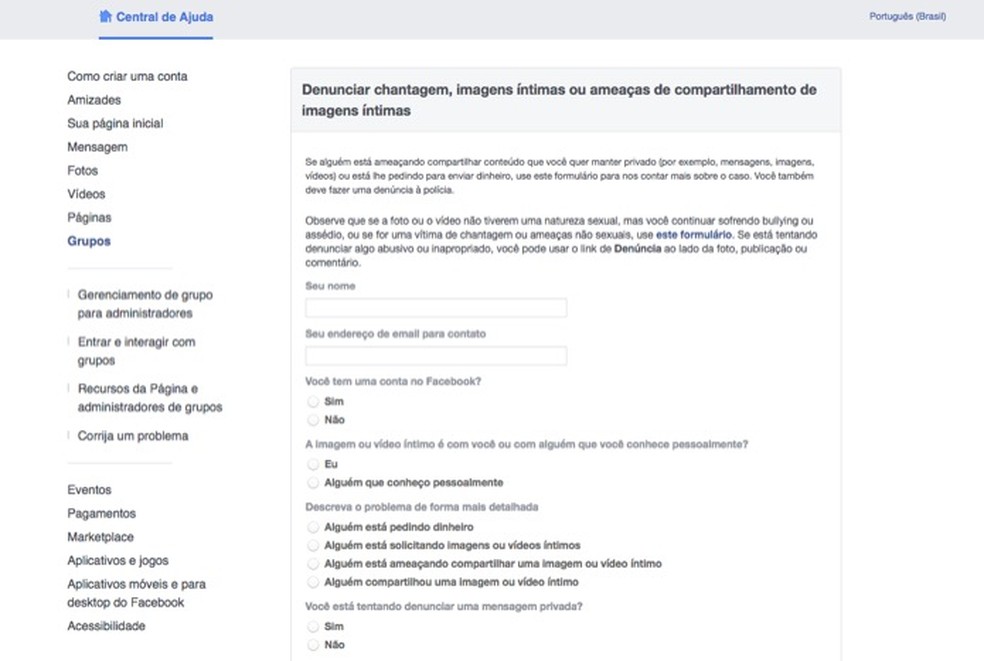The image size is (984, 661).
Task: Select the Não radio for having a Facebook account
Action: click(313, 420)
